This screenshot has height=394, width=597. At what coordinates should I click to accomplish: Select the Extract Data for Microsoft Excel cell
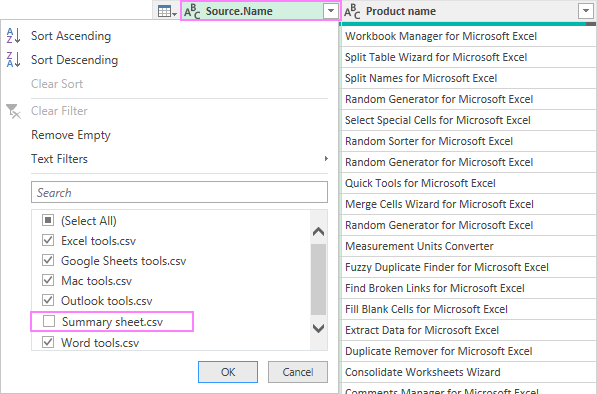[x=468, y=330]
